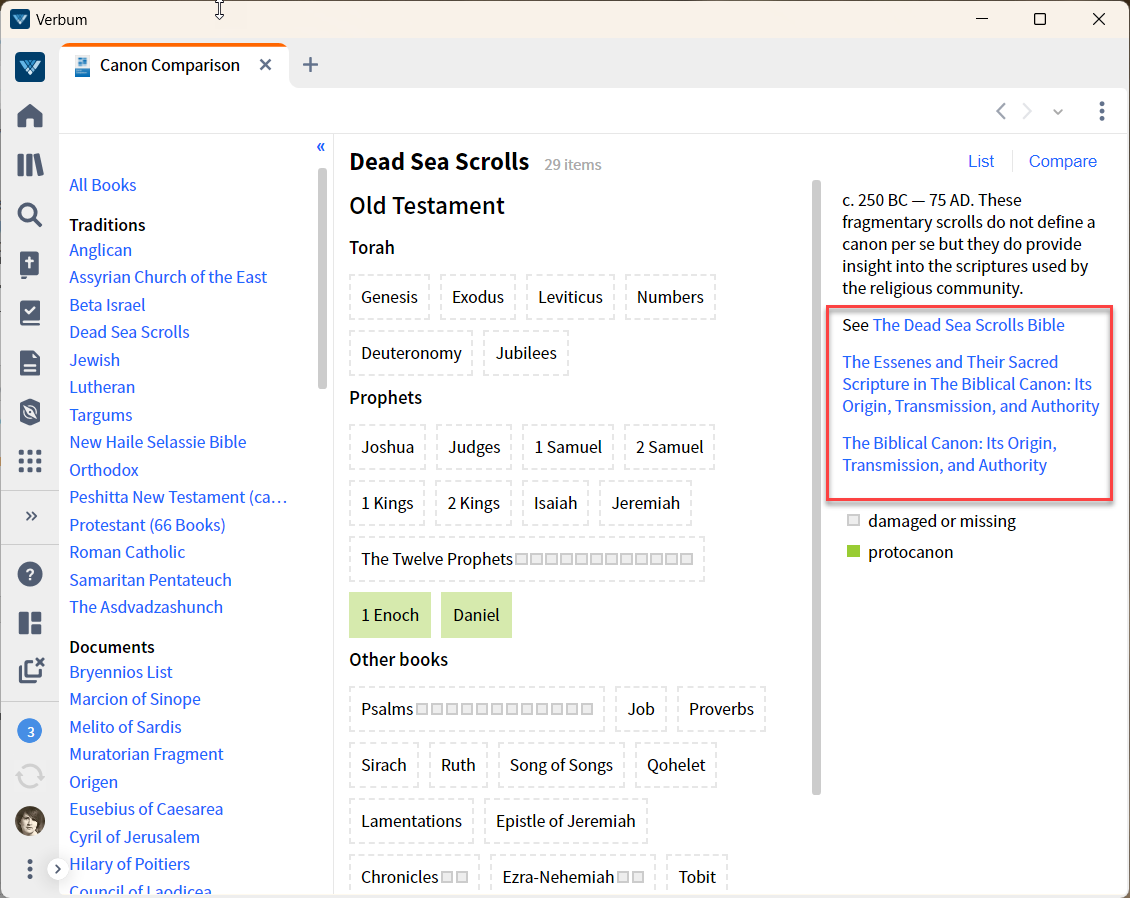Go back with the left arrow
Screen dimensions: 1130x898
1000,111
